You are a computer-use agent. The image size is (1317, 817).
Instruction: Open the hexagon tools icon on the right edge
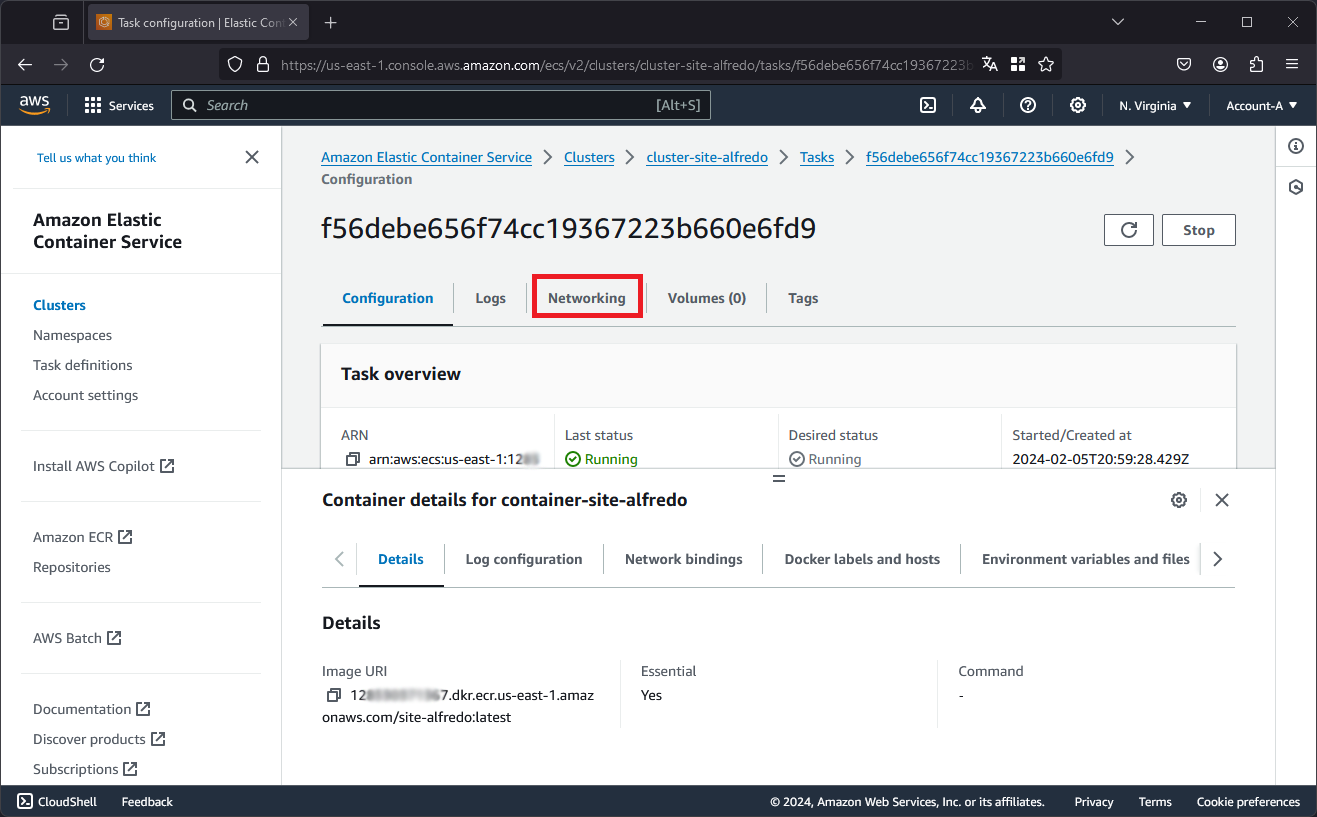tap(1296, 187)
